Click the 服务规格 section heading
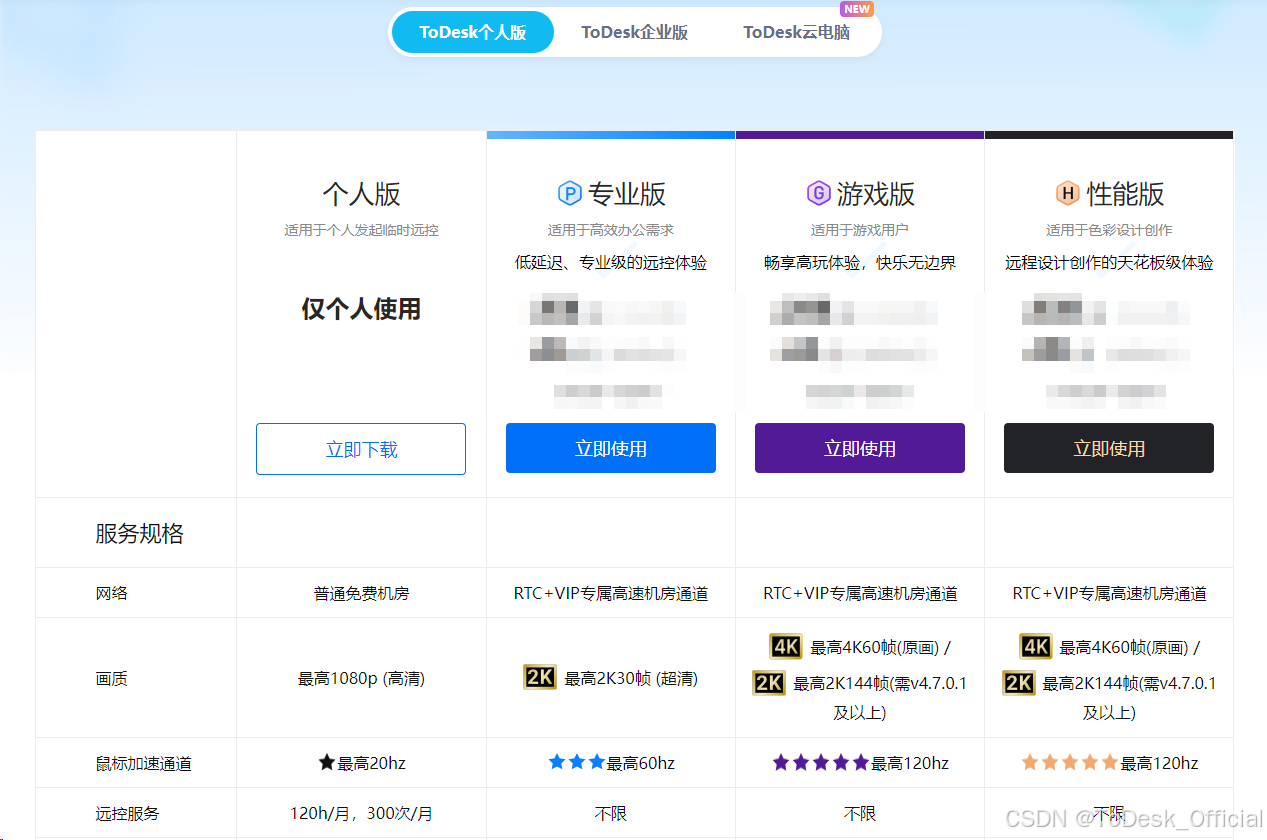 140,534
